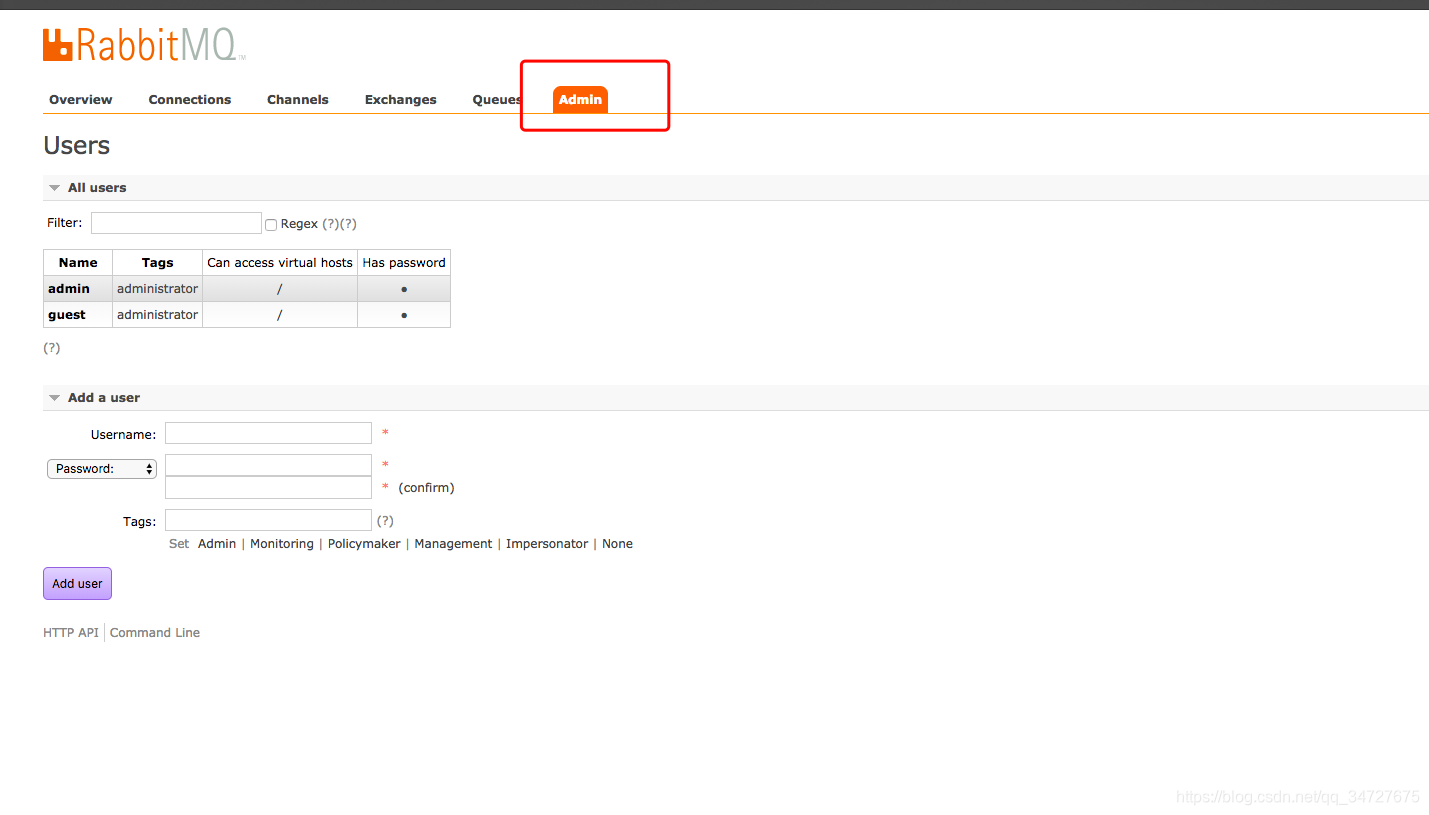Open help (?) next to Tags field
Image resolution: width=1429 pixels, height=815 pixels.
coord(385,521)
